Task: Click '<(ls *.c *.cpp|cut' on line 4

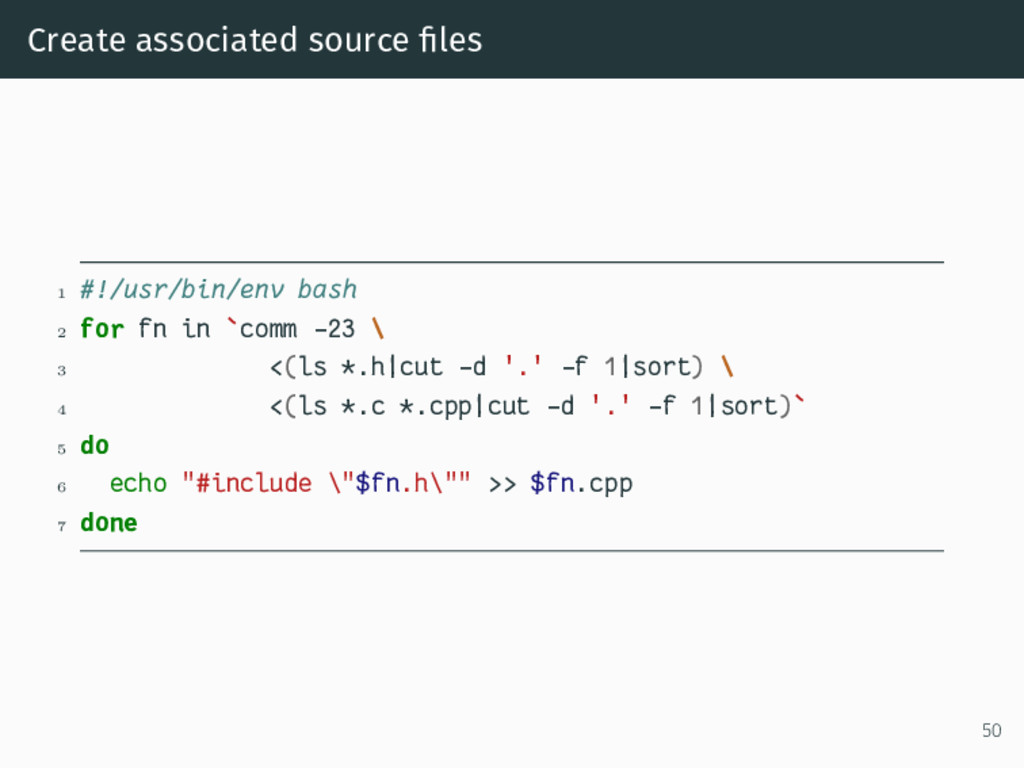Action: click(x=399, y=406)
